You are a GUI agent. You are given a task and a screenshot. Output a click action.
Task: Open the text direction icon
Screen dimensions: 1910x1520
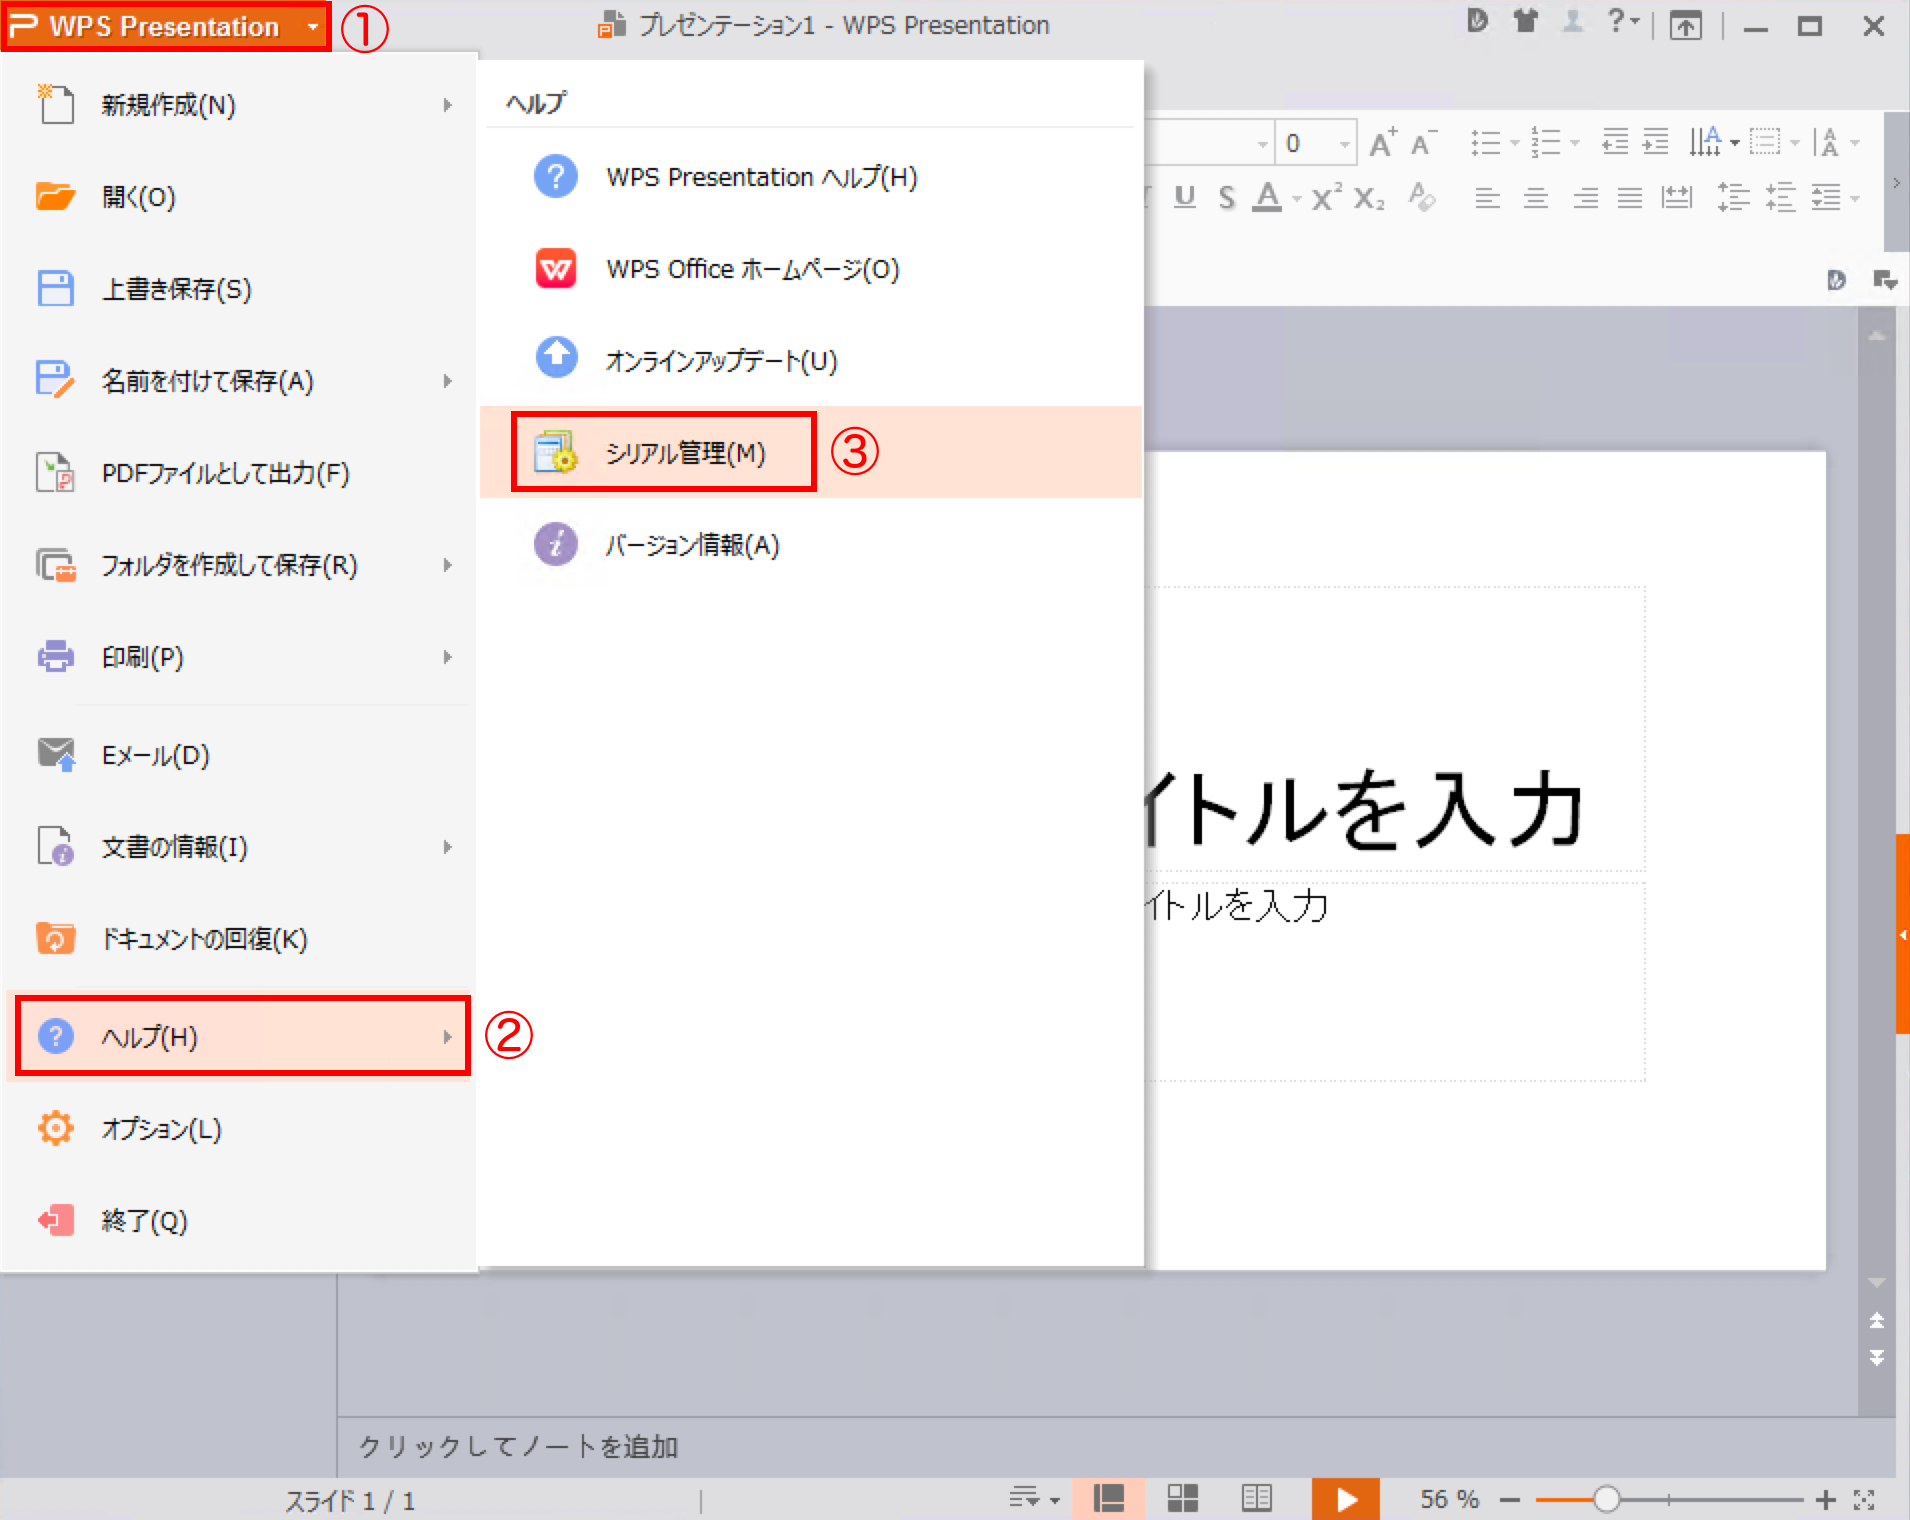point(1705,142)
